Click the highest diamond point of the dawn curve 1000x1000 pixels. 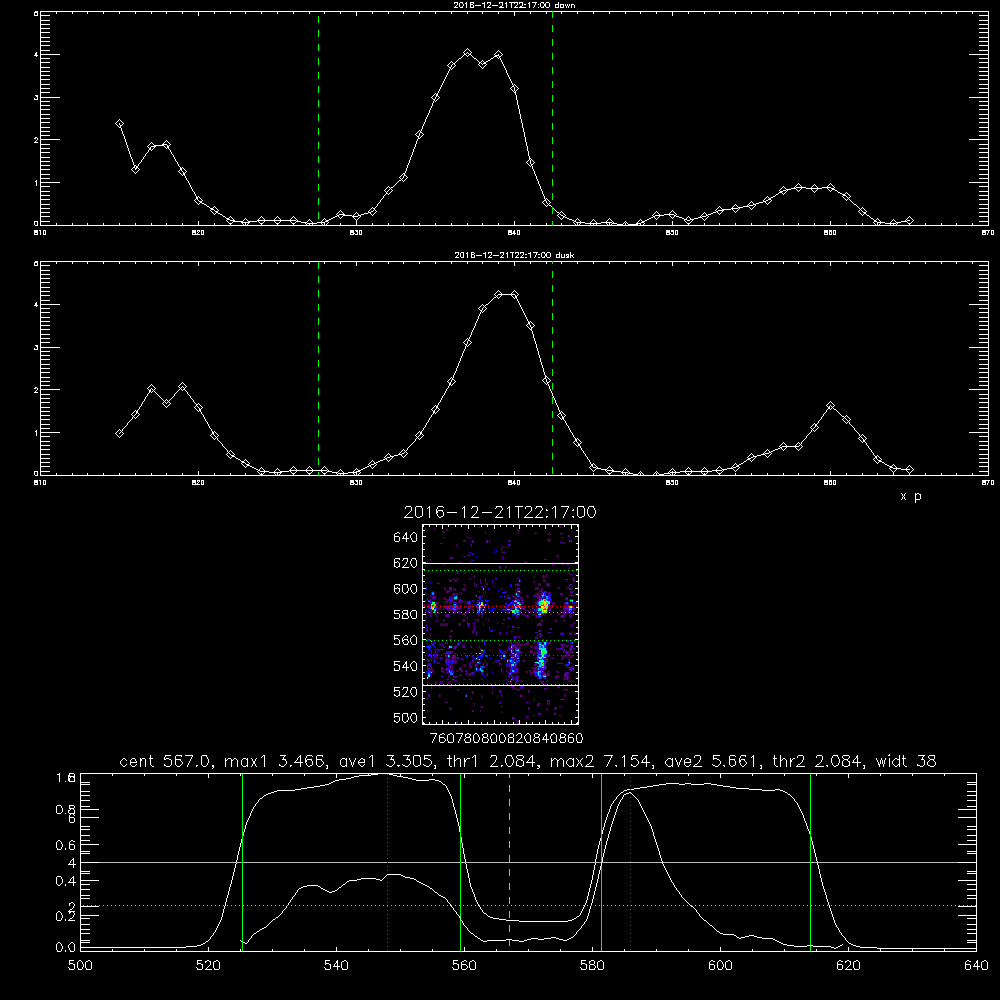coord(467,53)
